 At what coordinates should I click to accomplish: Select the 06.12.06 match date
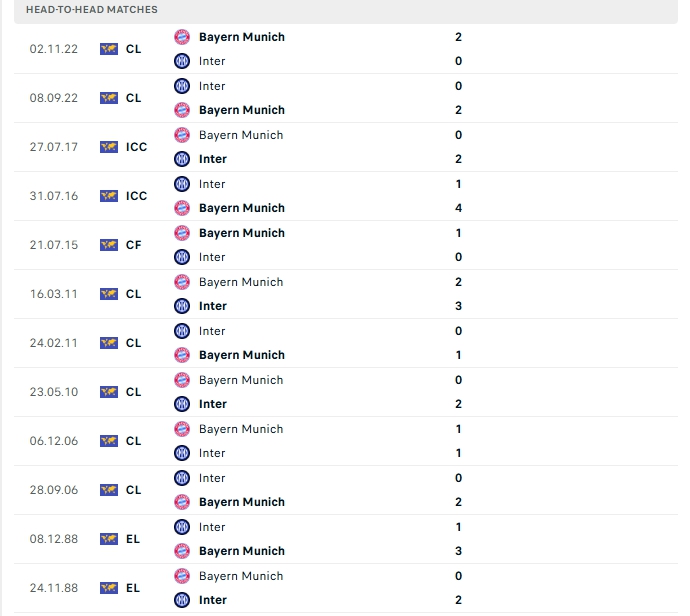pos(54,441)
